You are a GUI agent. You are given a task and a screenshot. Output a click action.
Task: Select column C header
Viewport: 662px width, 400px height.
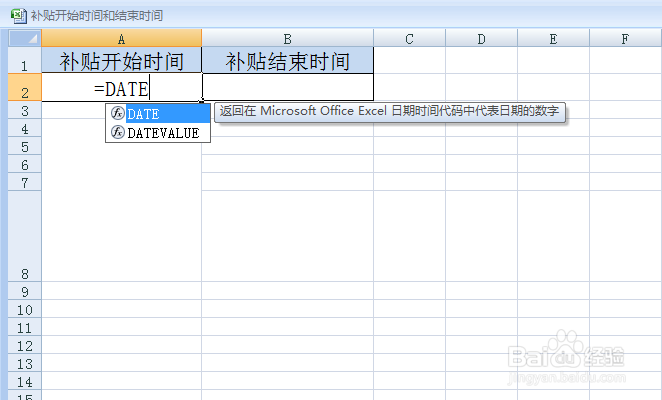[410, 38]
